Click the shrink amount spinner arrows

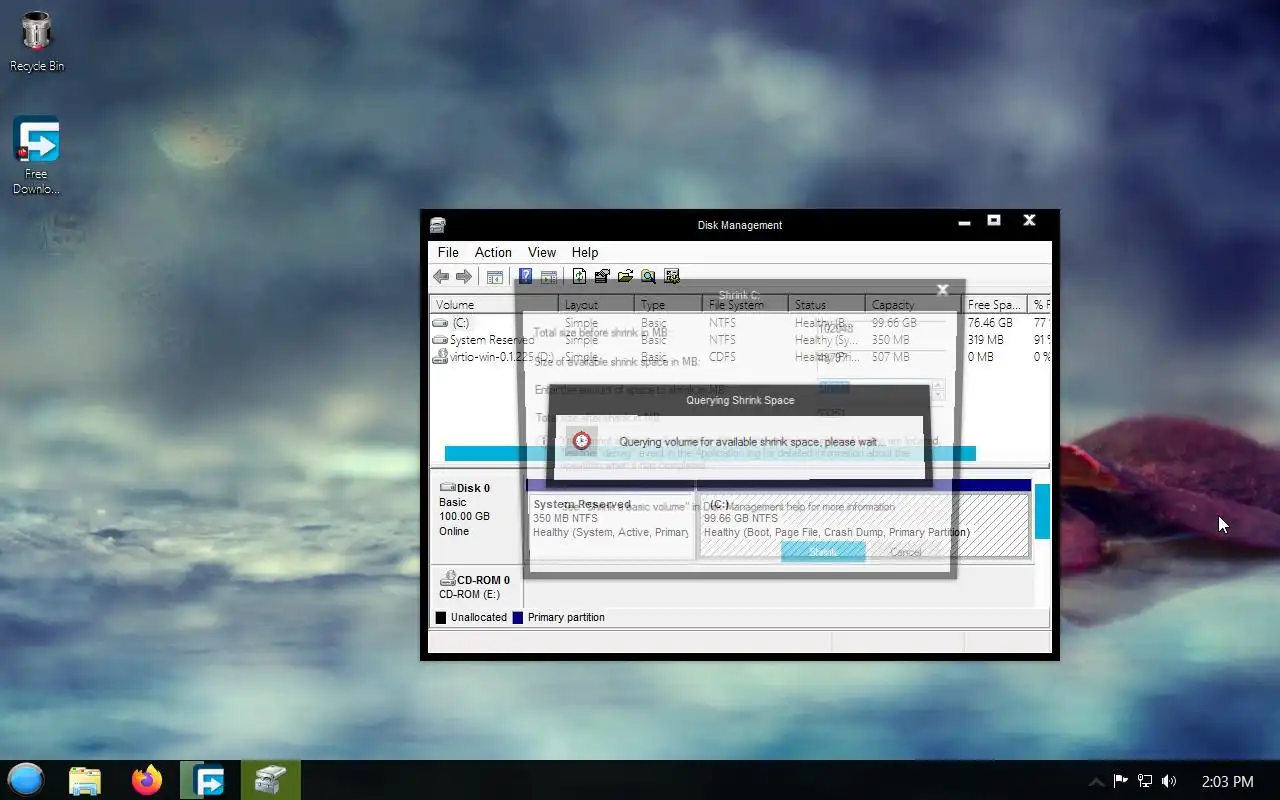click(938, 390)
